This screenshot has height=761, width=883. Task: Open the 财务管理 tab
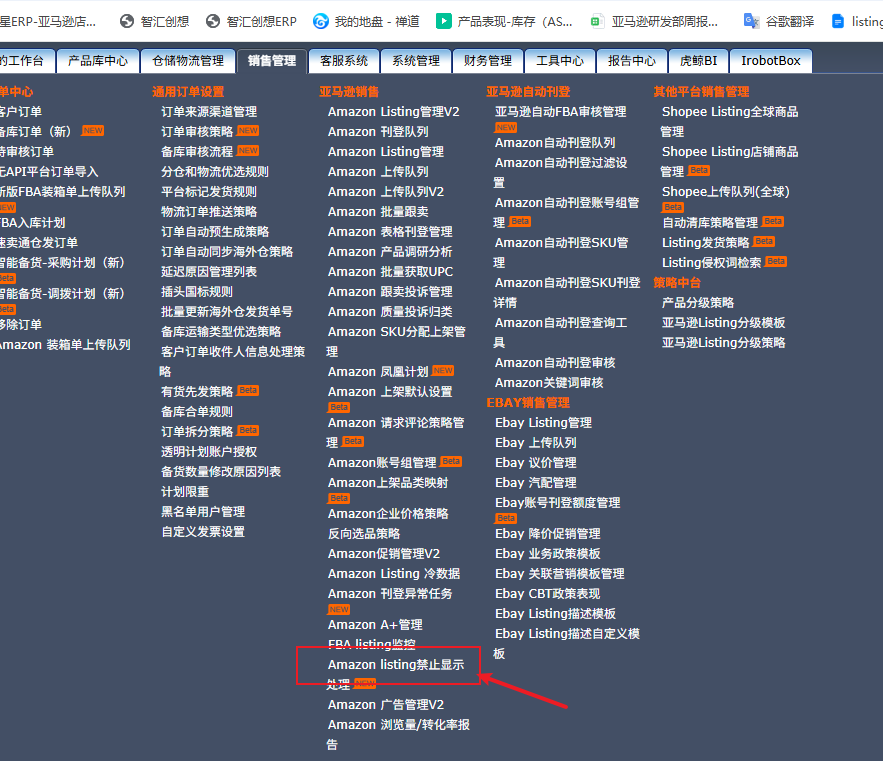(488, 61)
